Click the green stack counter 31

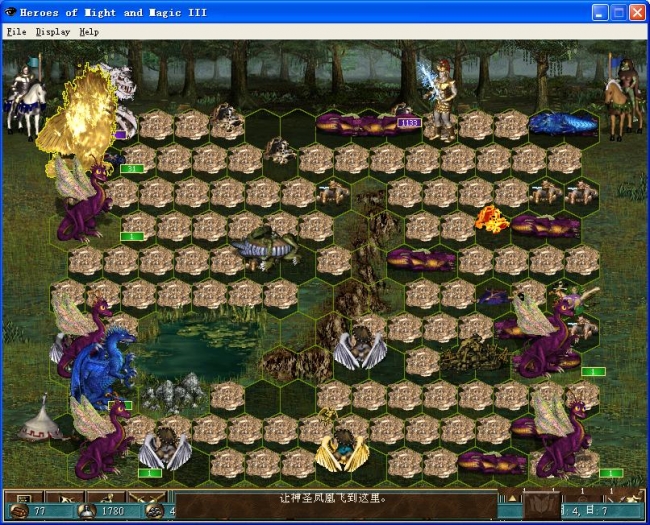(132, 168)
